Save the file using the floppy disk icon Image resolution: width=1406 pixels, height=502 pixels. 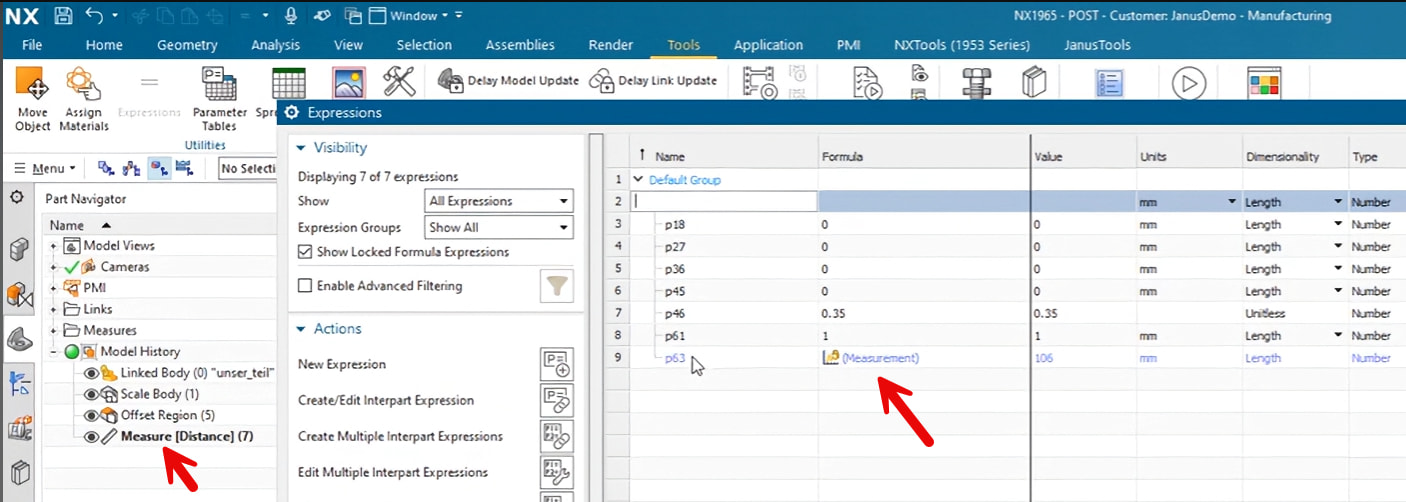[x=63, y=16]
